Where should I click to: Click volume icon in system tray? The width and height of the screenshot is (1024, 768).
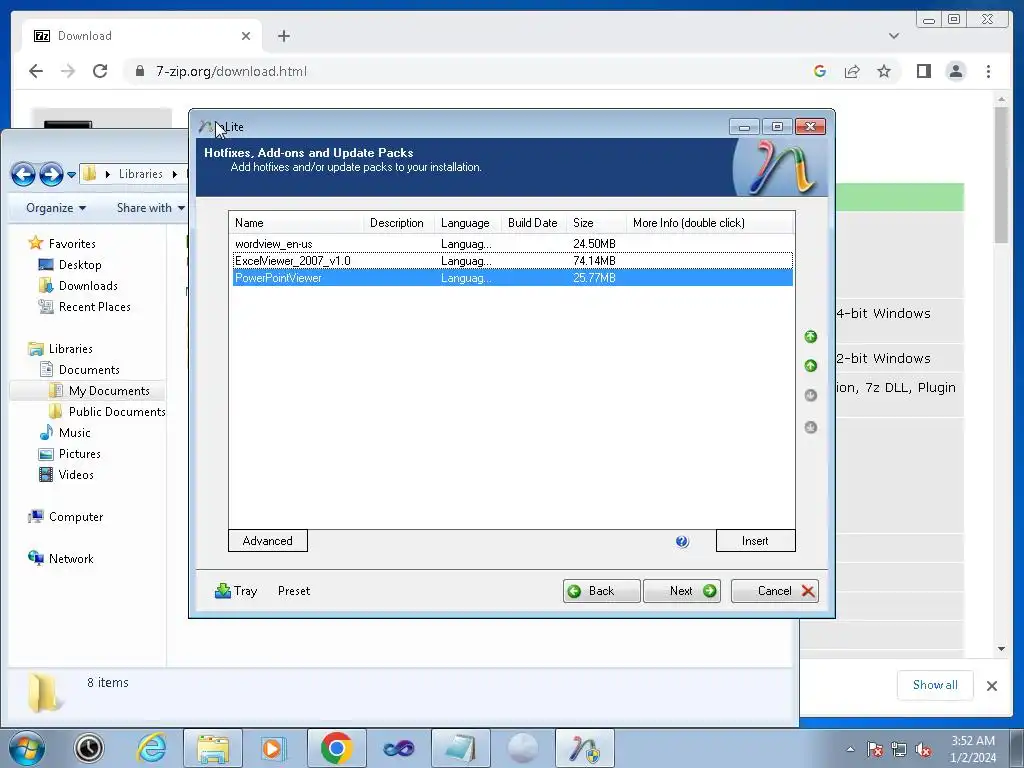click(x=923, y=750)
